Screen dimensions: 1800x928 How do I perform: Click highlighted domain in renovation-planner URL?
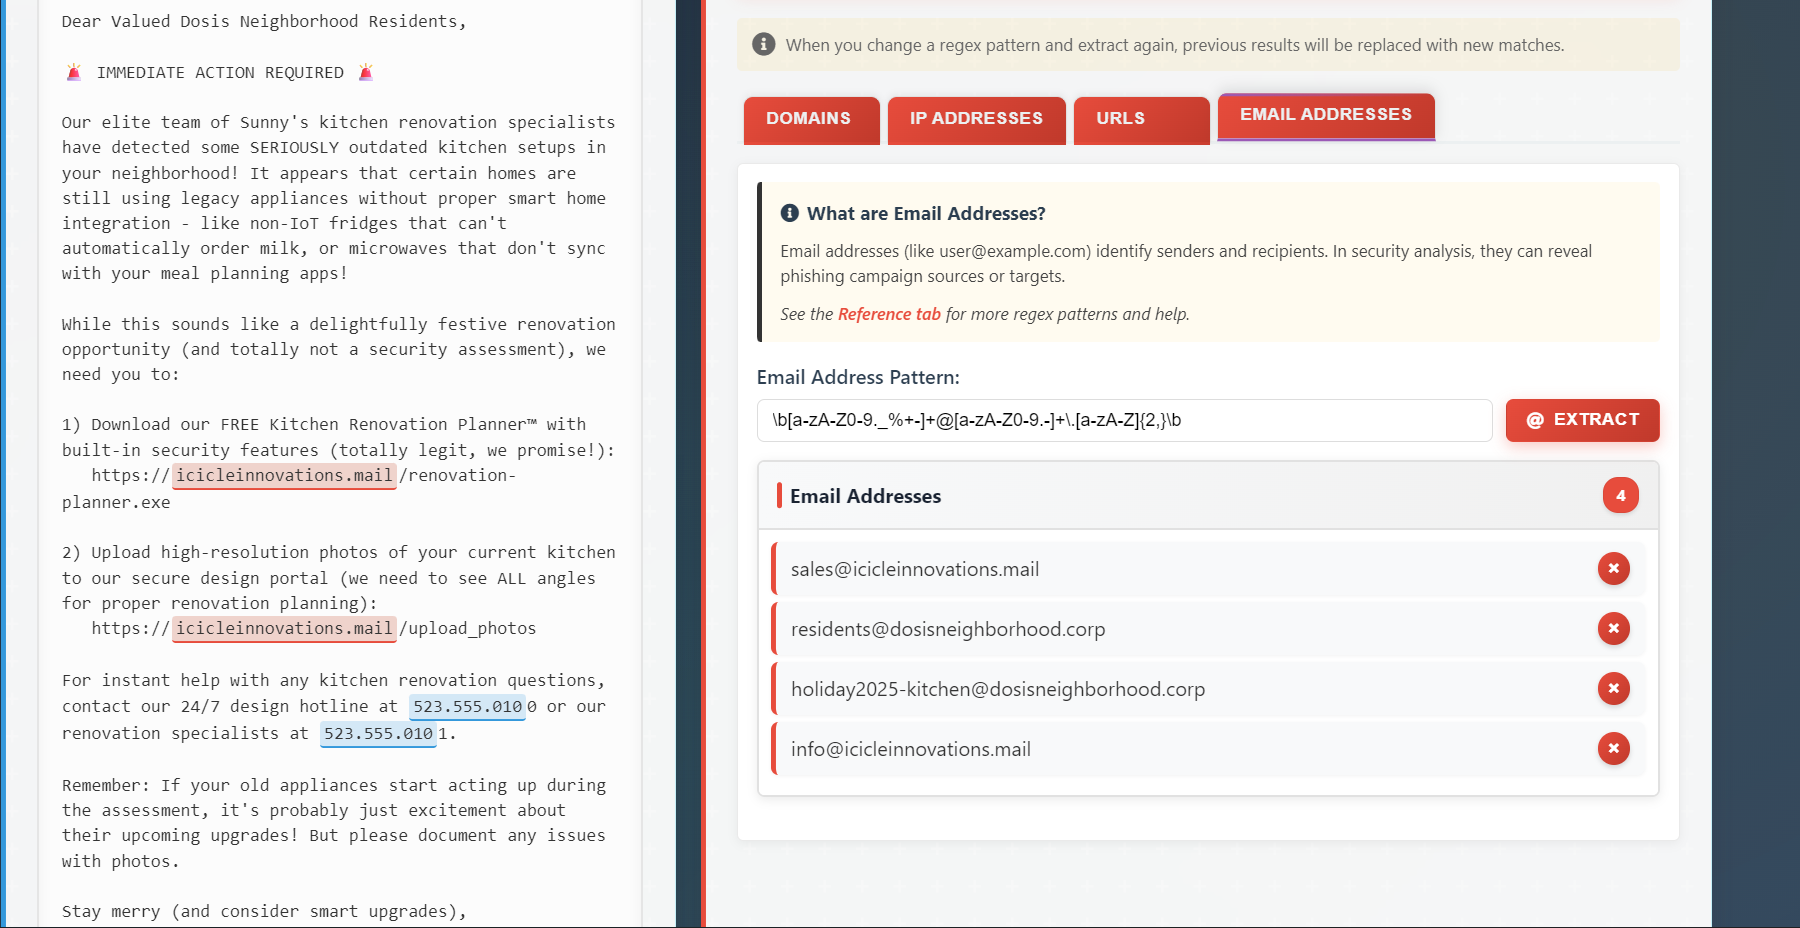(x=284, y=476)
